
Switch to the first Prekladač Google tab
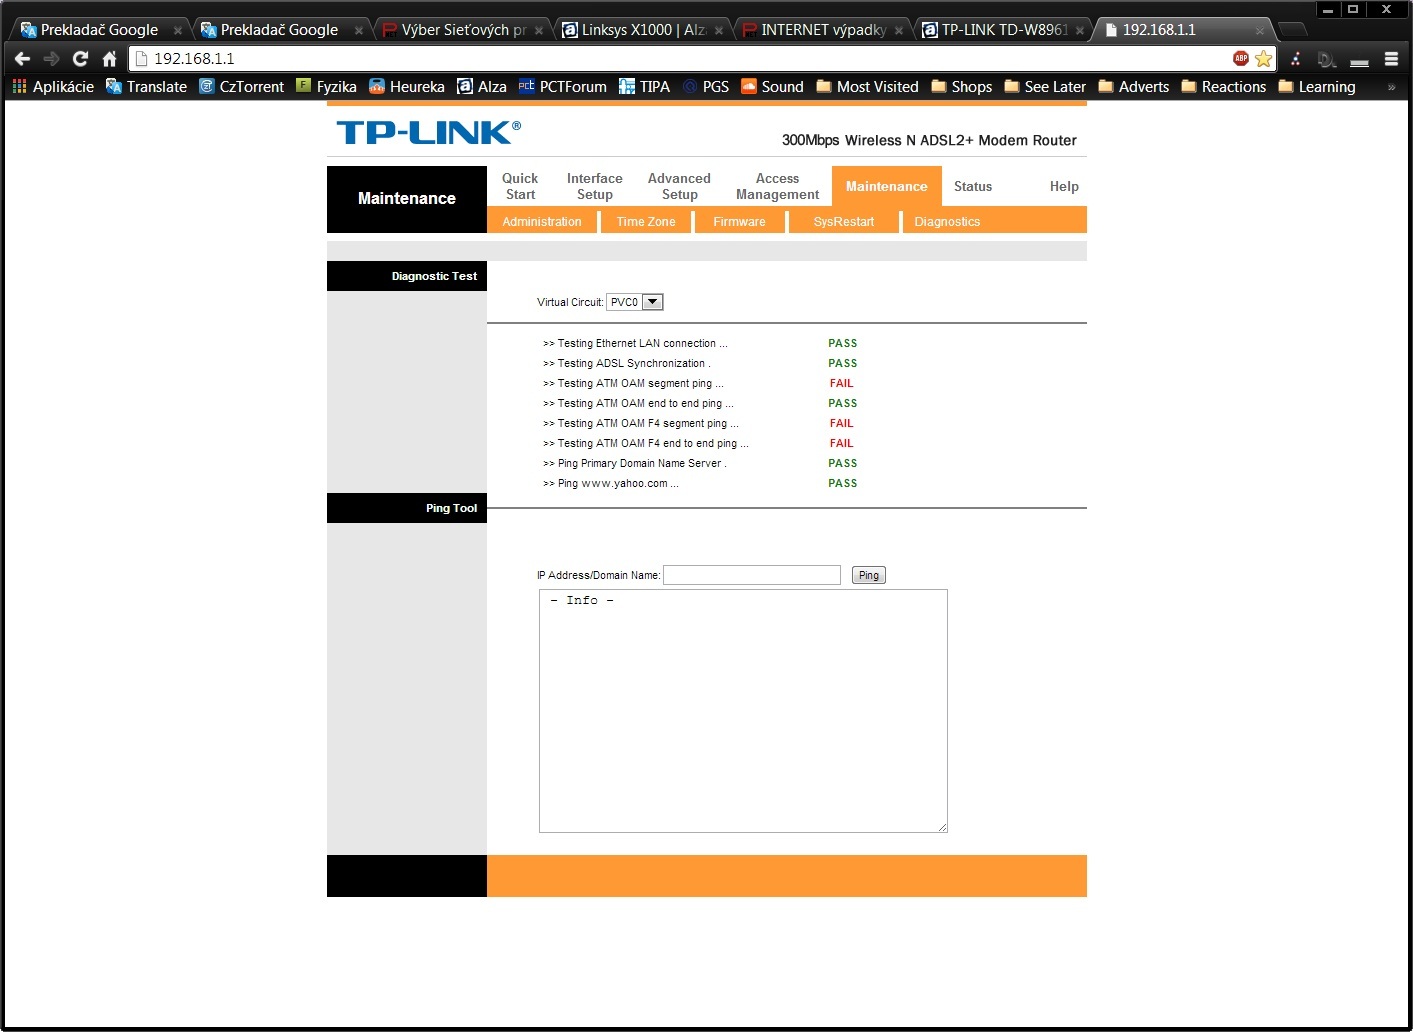pyautogui.click(x=99, y=30)
